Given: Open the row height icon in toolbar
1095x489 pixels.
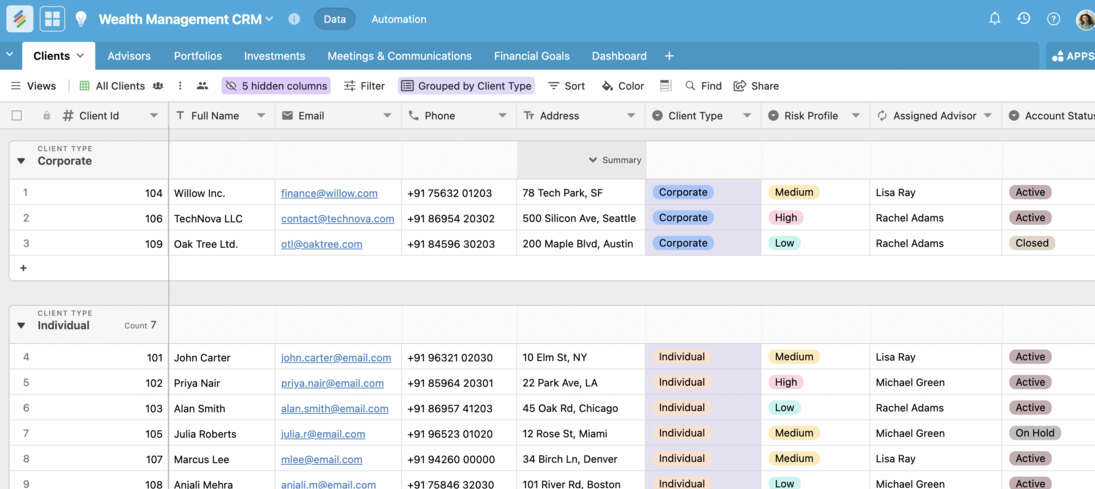Looking at the screenshot, I should (x=666, y=86).
